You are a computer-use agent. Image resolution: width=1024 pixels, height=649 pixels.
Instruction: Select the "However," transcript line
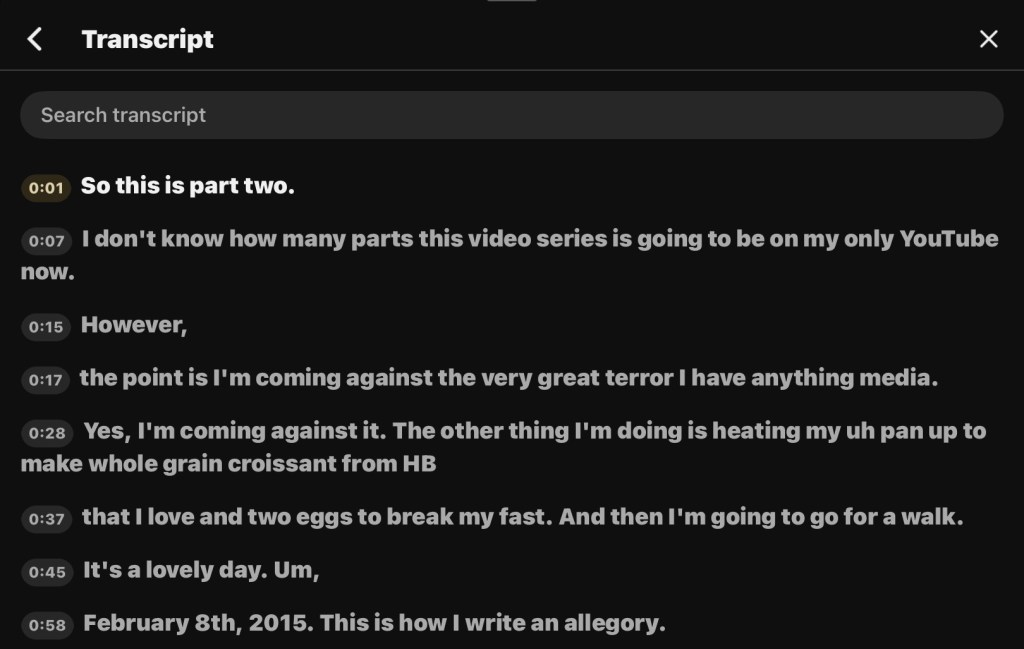tap(134, 325)
